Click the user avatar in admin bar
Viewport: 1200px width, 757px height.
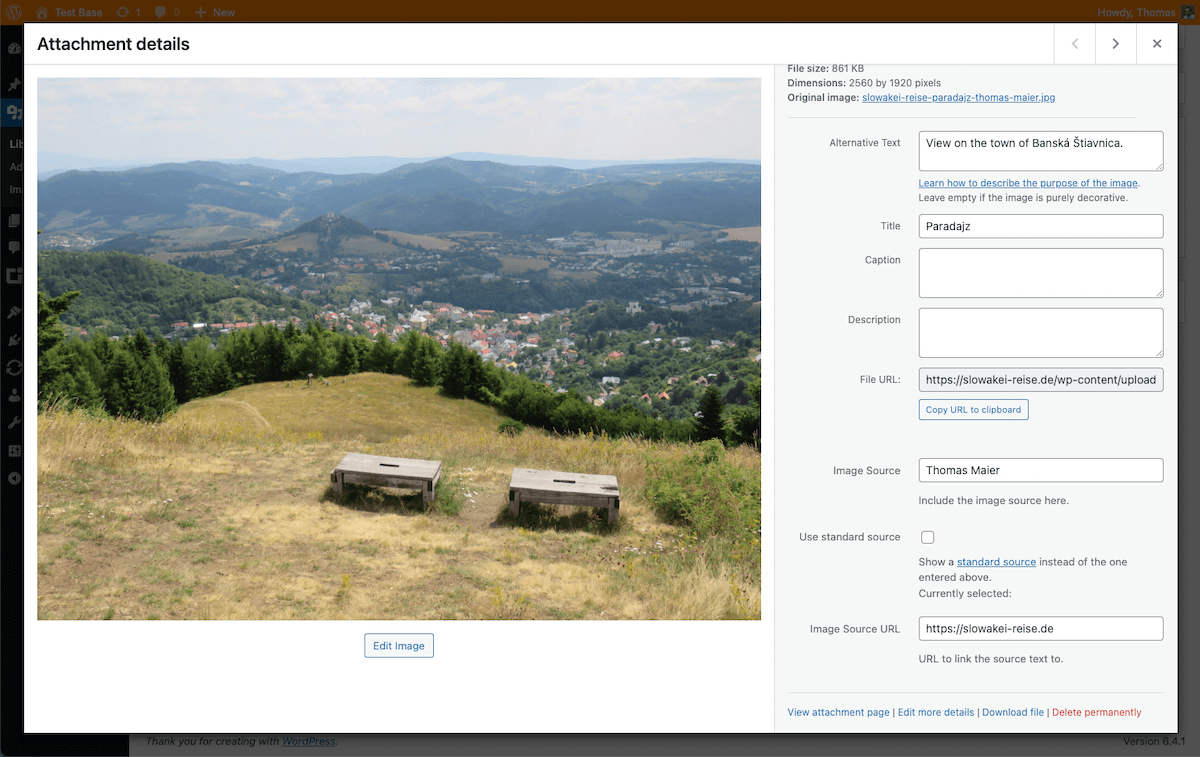(x=1188, y=12)
